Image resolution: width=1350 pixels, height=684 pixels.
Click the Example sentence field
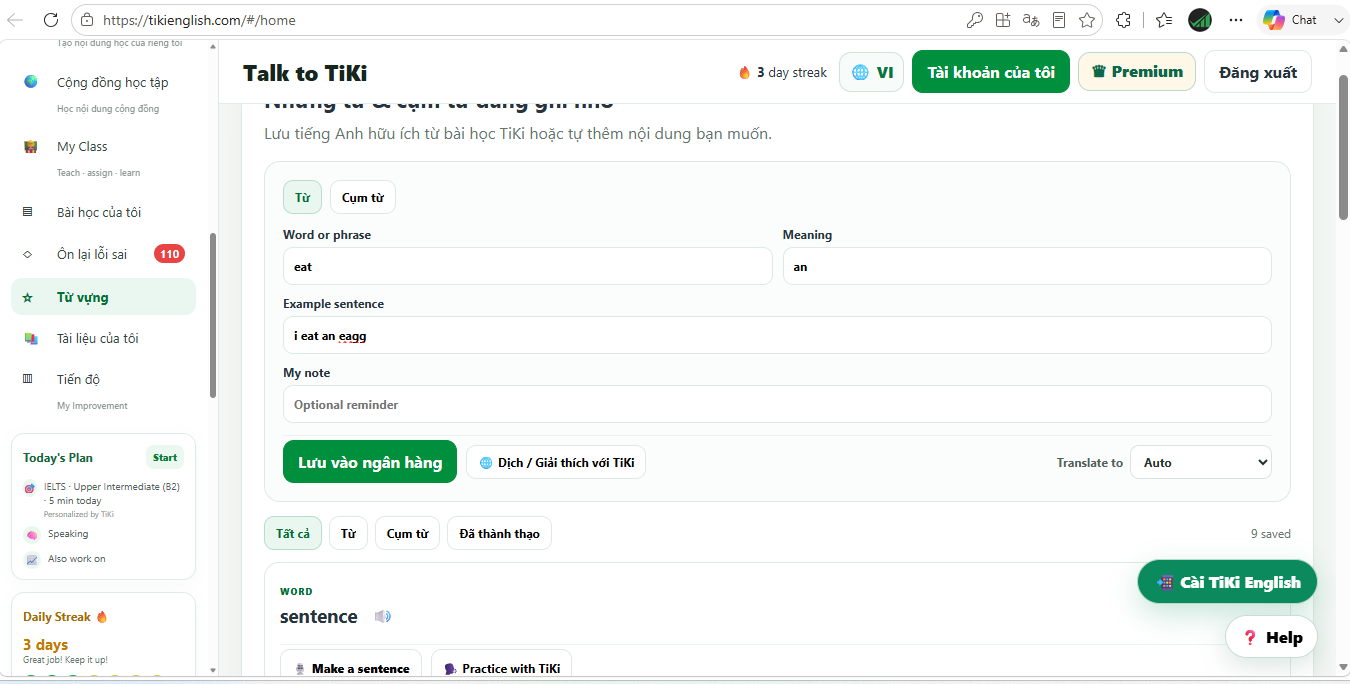(x=777, y=335)
